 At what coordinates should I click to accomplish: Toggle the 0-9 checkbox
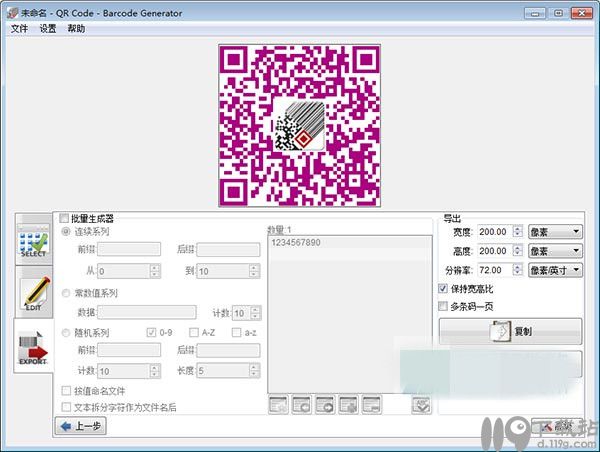[x=151, y=332]
